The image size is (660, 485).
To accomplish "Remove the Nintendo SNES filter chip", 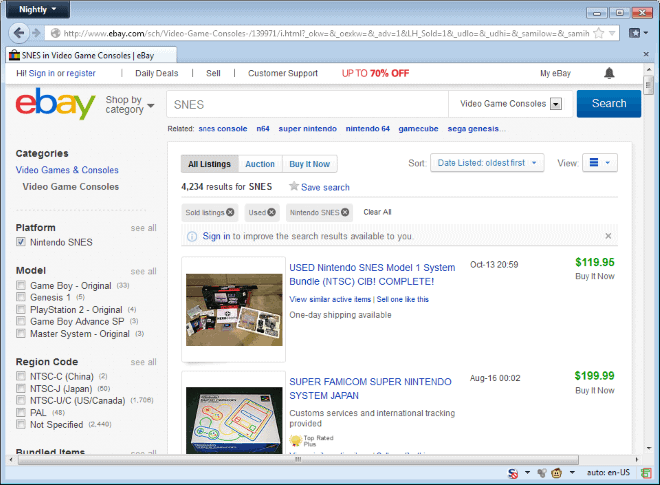I will pos(345,212).
